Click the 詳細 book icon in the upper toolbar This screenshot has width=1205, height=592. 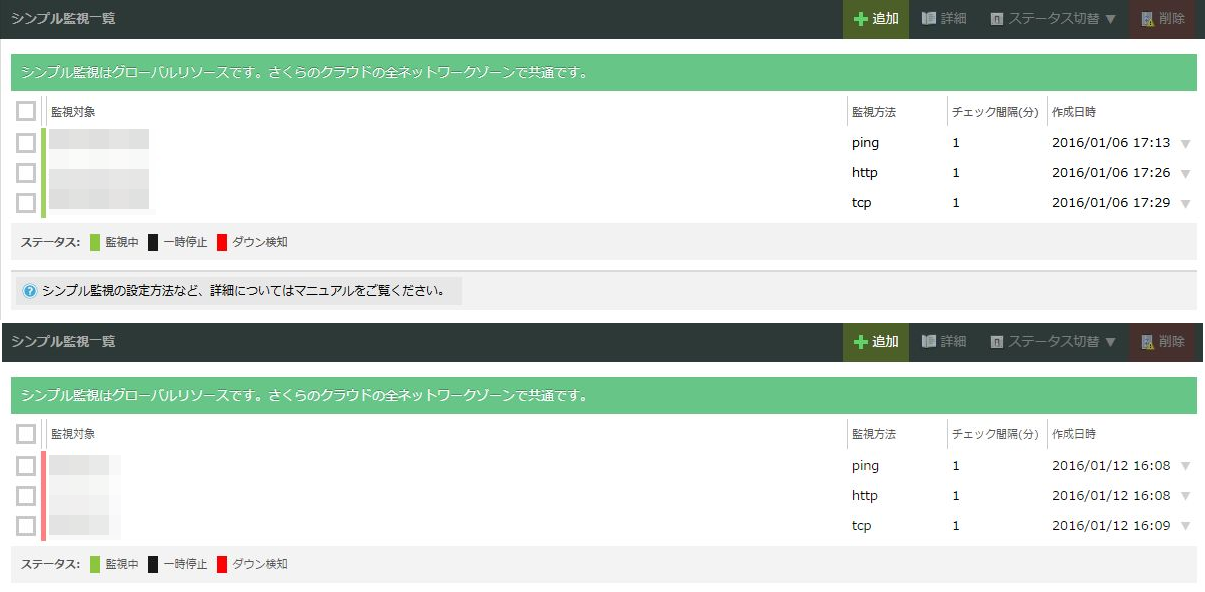point(928,19)
